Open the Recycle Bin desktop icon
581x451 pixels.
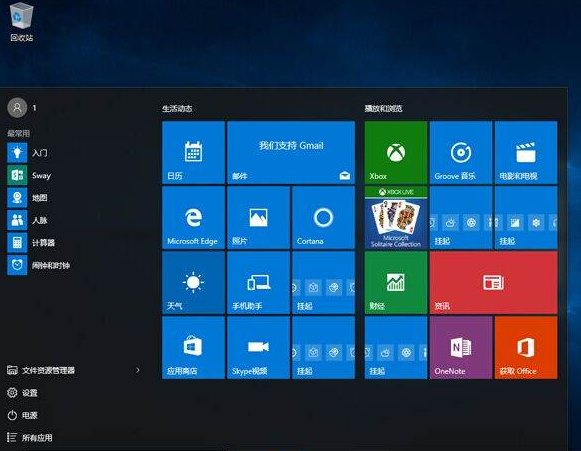coord(21,21)
